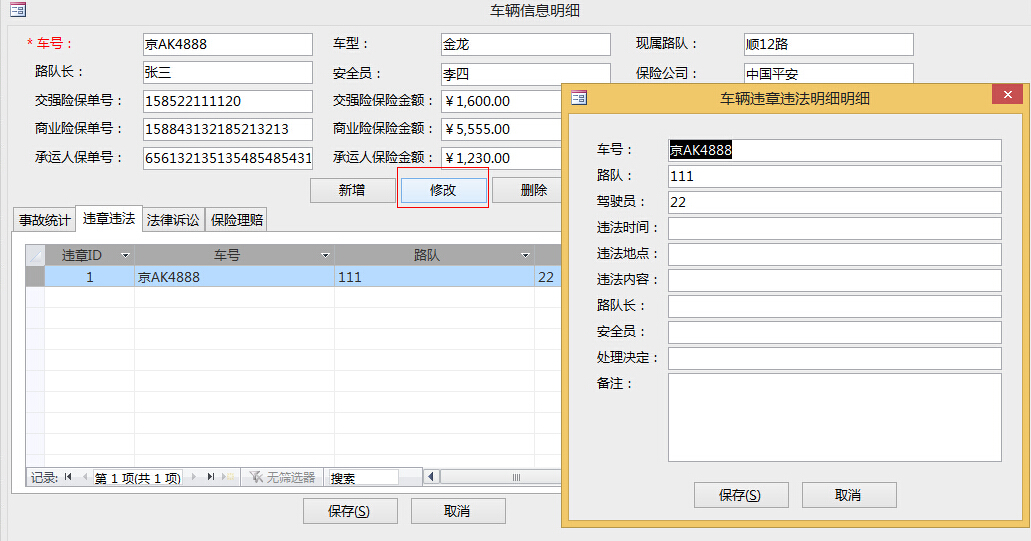
Task: Click the main form 路队长 field 张三
Action: click(228, 72)
